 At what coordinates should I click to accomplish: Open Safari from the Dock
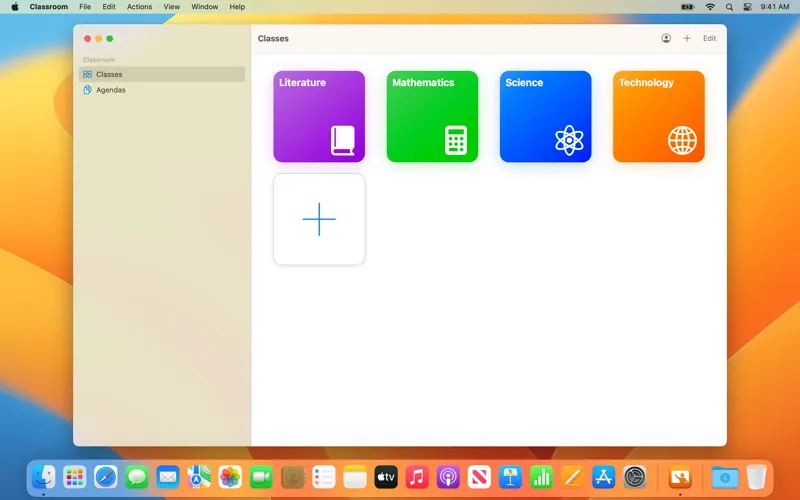point(106,478)
